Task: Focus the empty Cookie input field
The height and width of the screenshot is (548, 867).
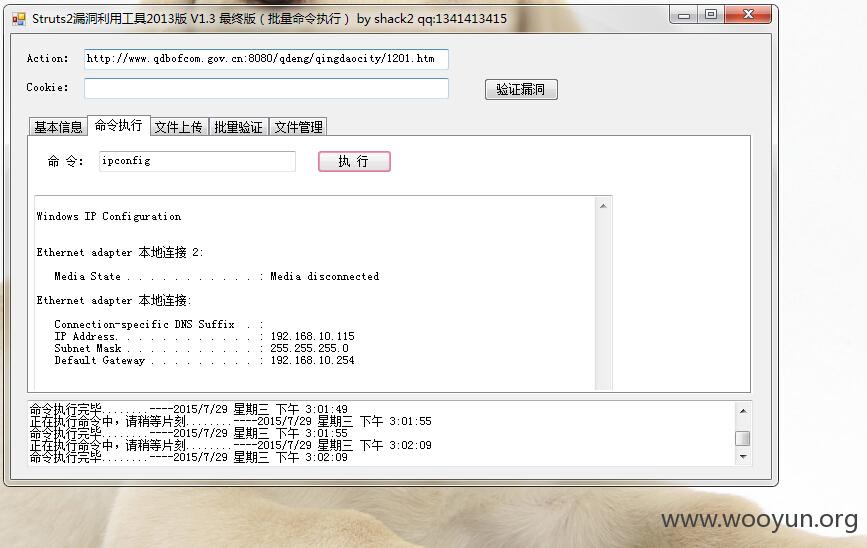Action: click(x=266, y=88)
